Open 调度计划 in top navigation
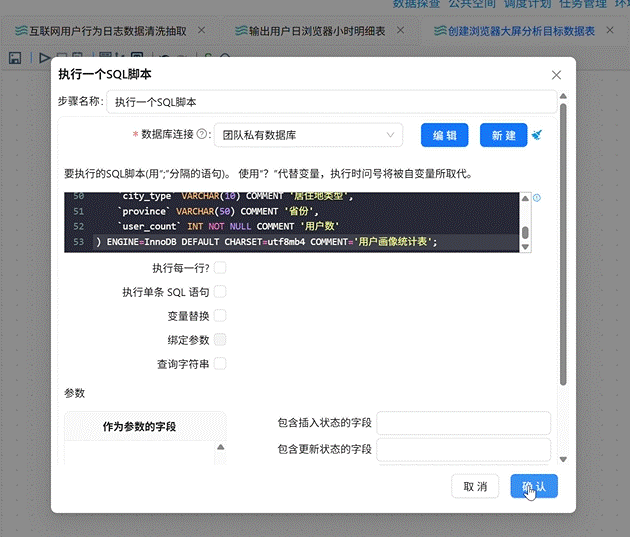The width and height of the screenshot is (630, 537). 528,4
